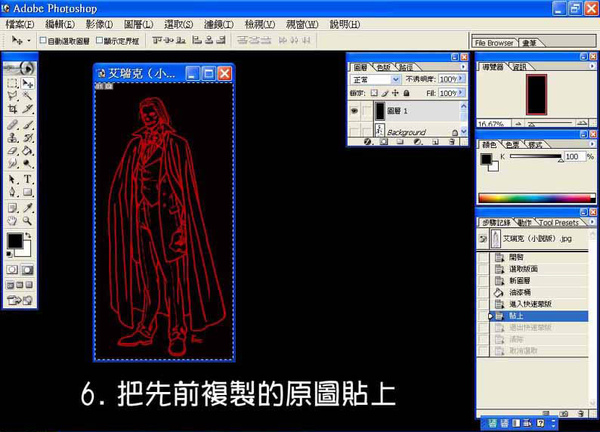Switch to File Browser tab
The width and height of the screenshot is (600, 432).
click(494, 43)
